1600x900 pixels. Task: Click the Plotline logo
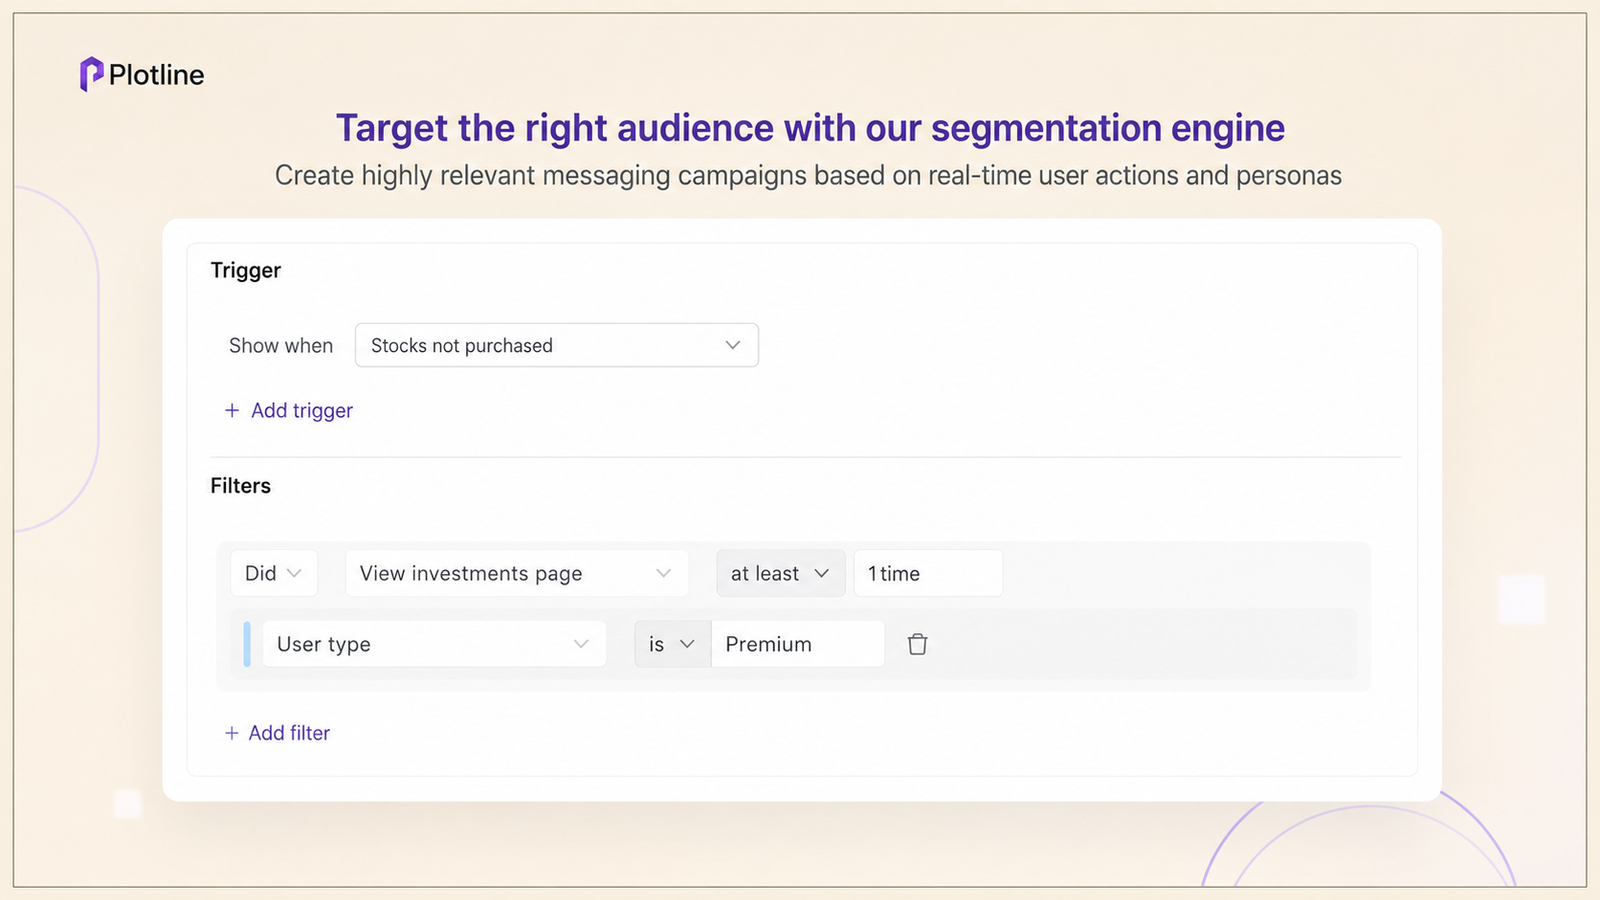[x=142, y=75]
